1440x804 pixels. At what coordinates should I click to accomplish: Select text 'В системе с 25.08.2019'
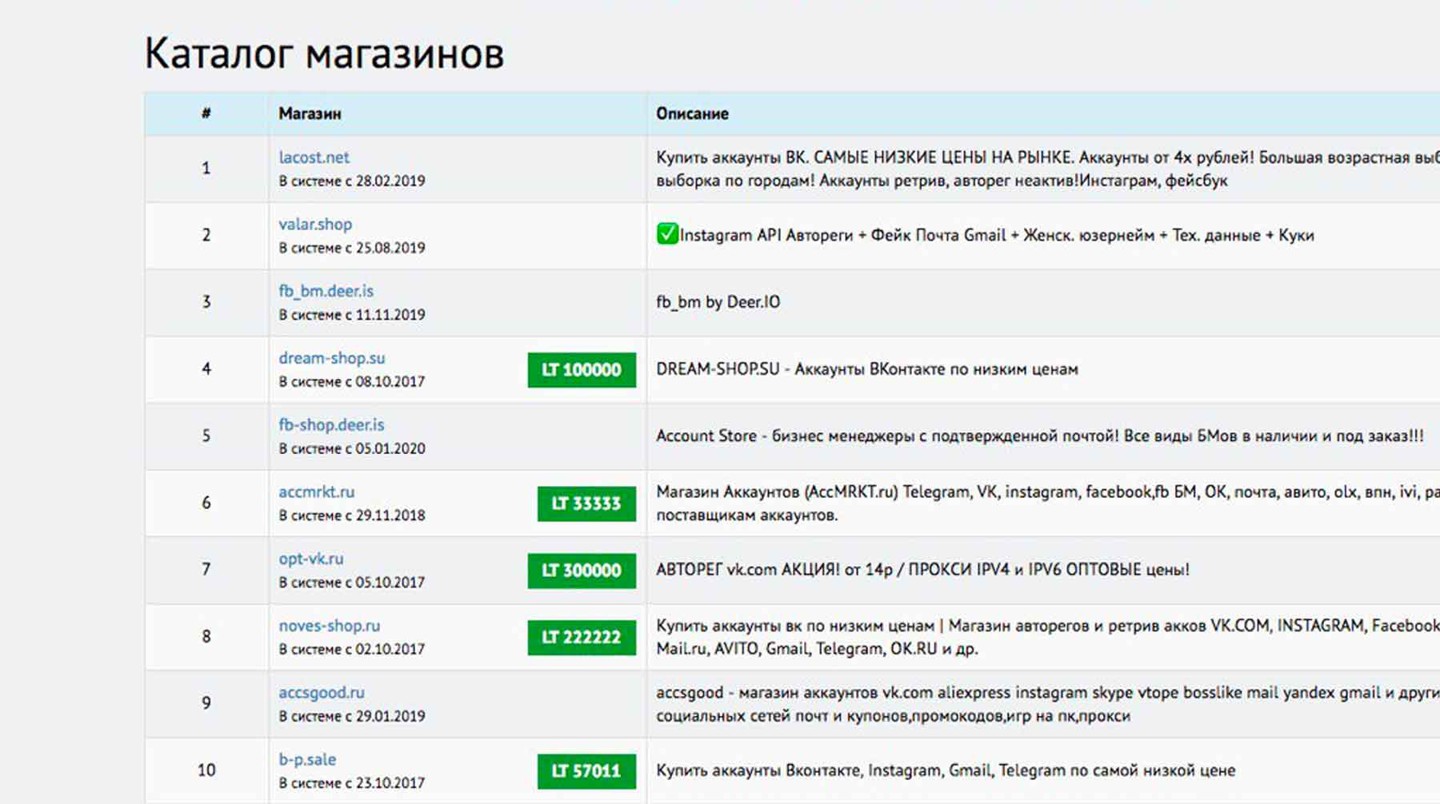(x=352, y=248)
